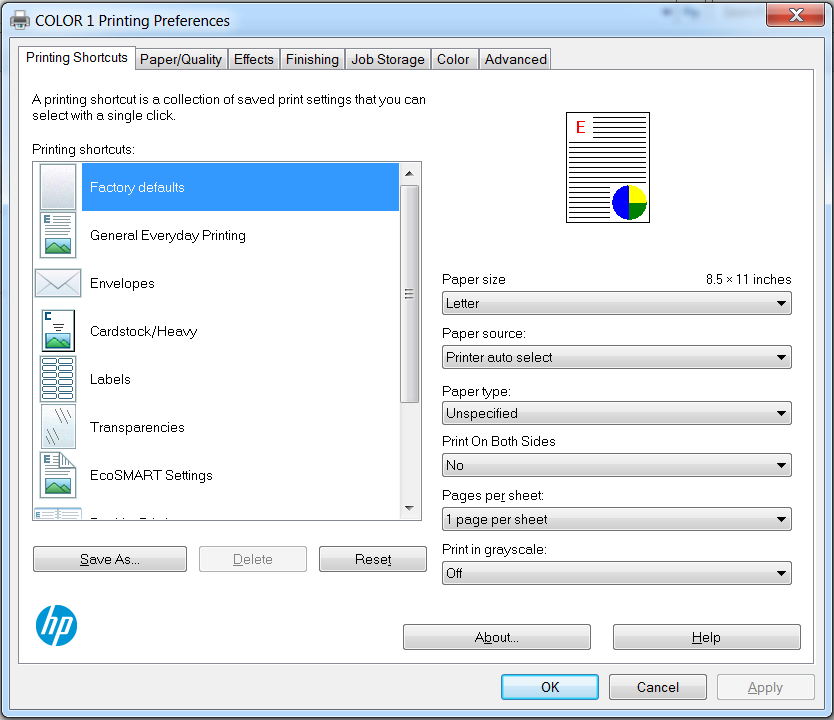This screenshot has width=834, height=720.
Task: Open the Effects tab
Action: click(254, 60)
